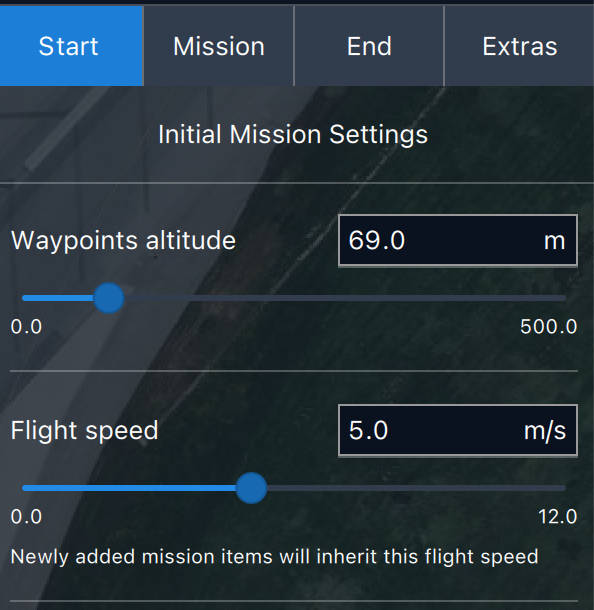
Task: Click the Flight speed slider handle
Action: [x=251, y=488]
